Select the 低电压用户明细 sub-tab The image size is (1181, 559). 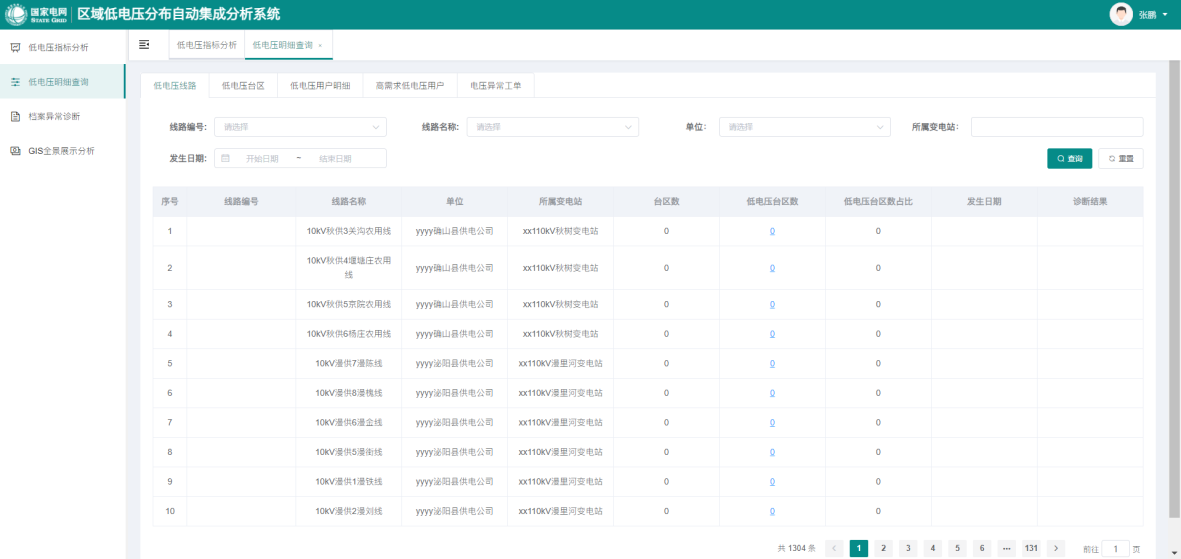(x=320, y=86)
